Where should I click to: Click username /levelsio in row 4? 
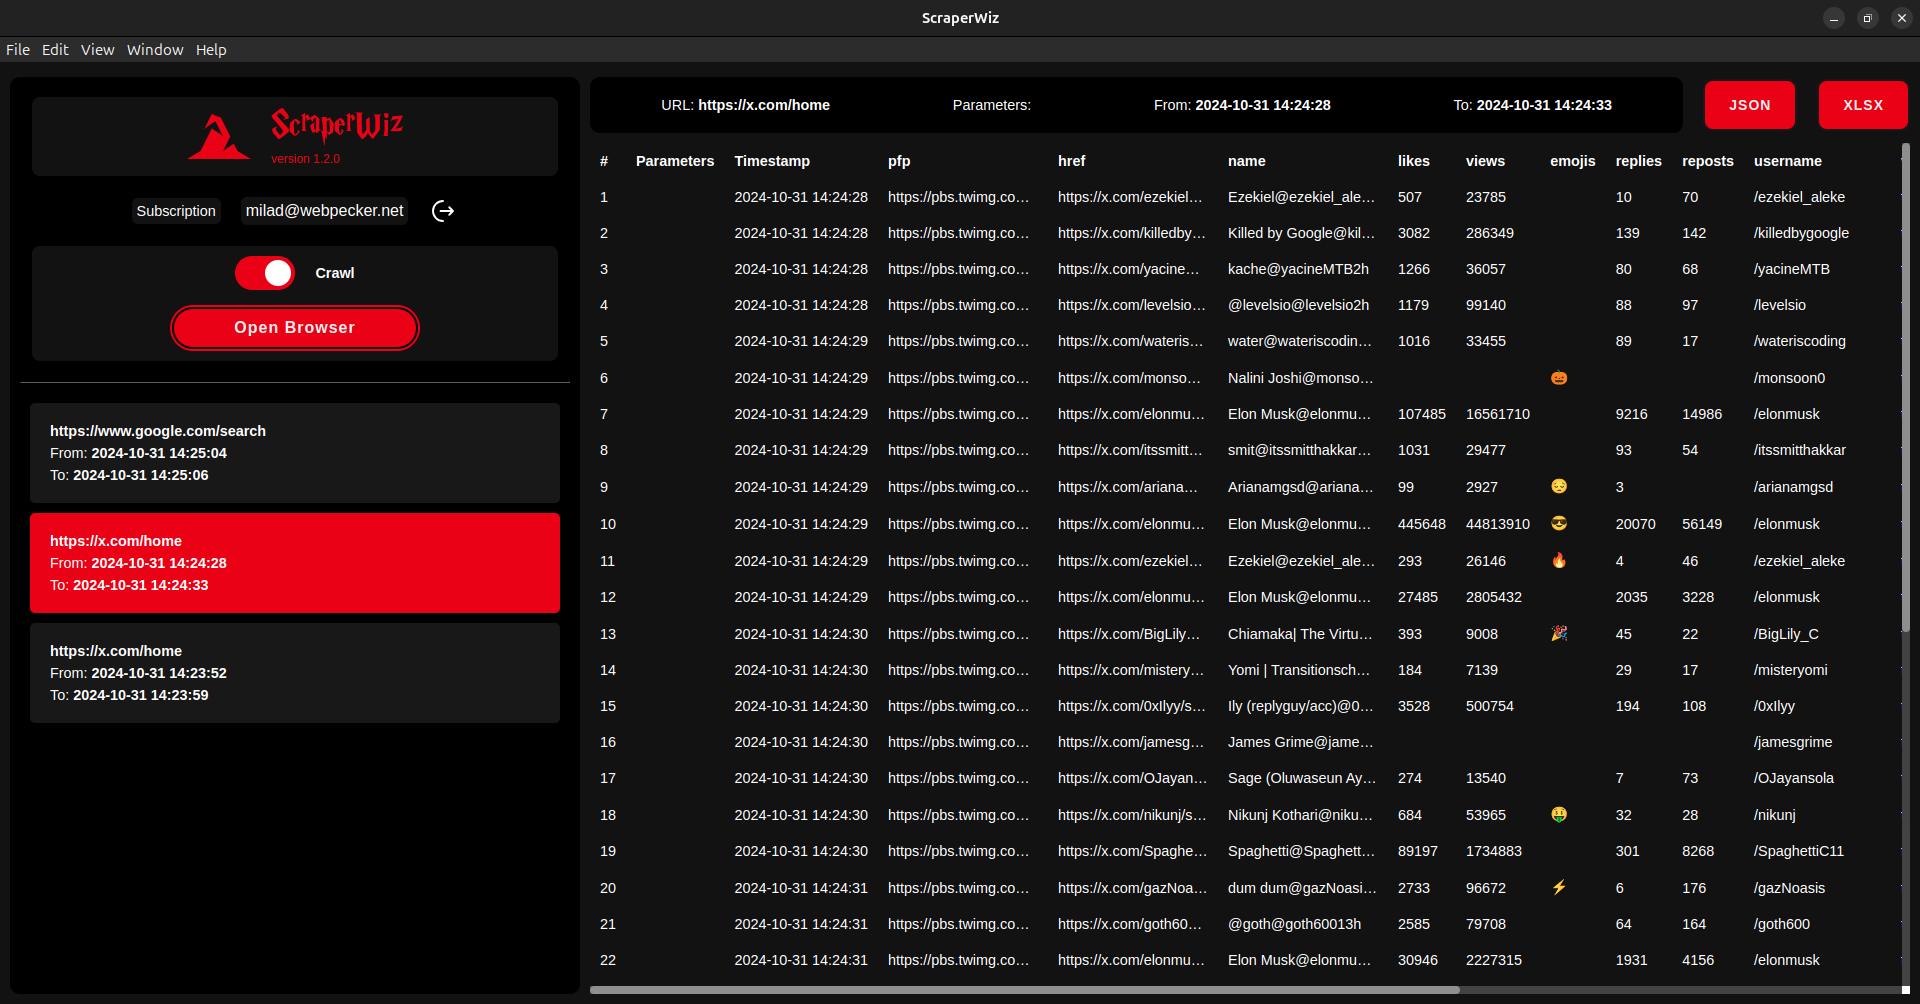point(1780,305)
